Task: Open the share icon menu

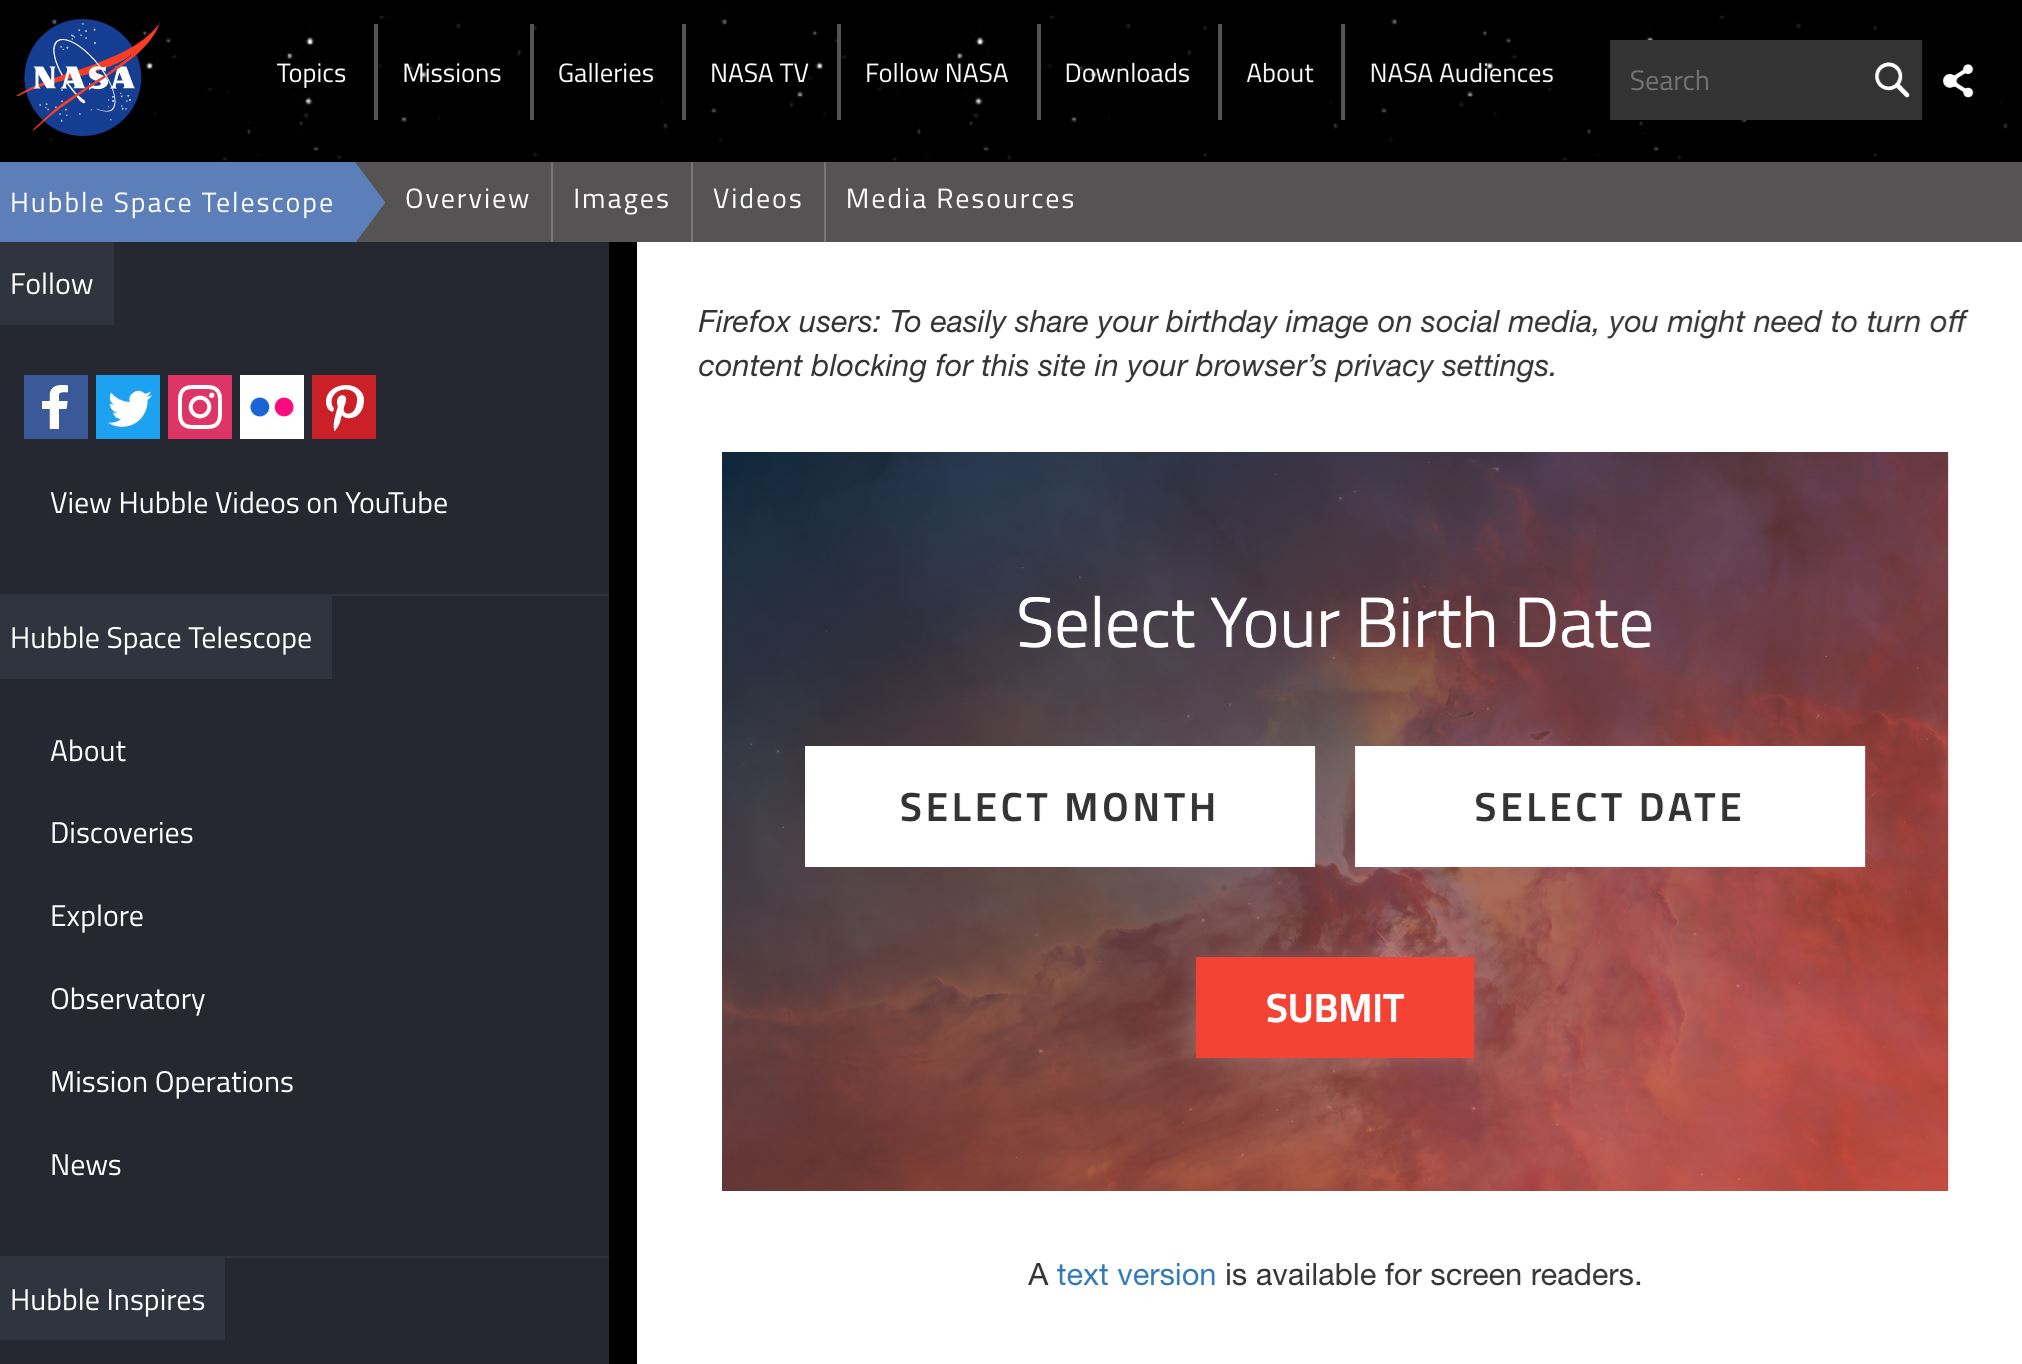Action: 1958,81
